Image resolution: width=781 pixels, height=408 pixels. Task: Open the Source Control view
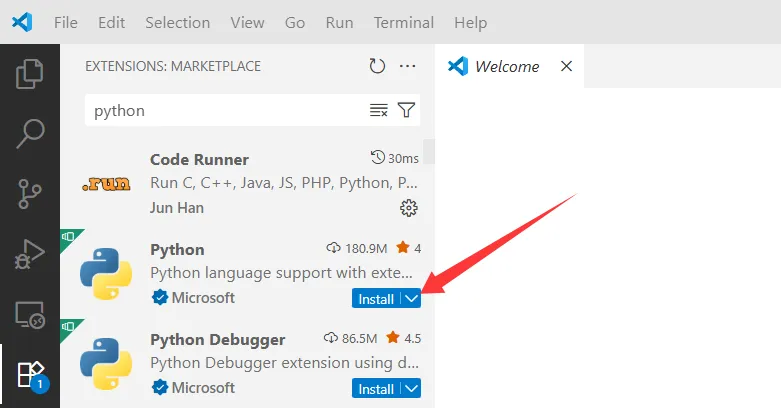(30, 194)
